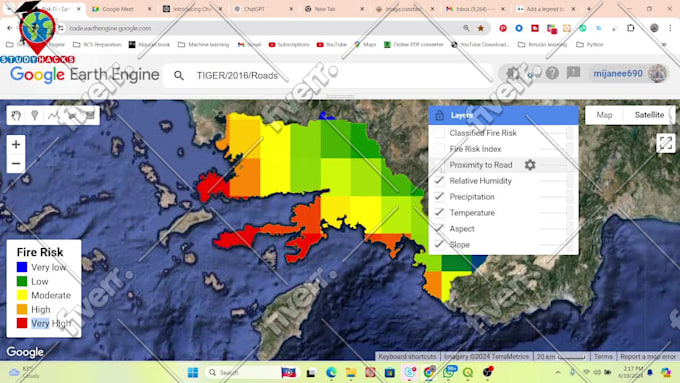Open the Windows Start menu
This screenshot has height=383, width=680.
[193, 372]
